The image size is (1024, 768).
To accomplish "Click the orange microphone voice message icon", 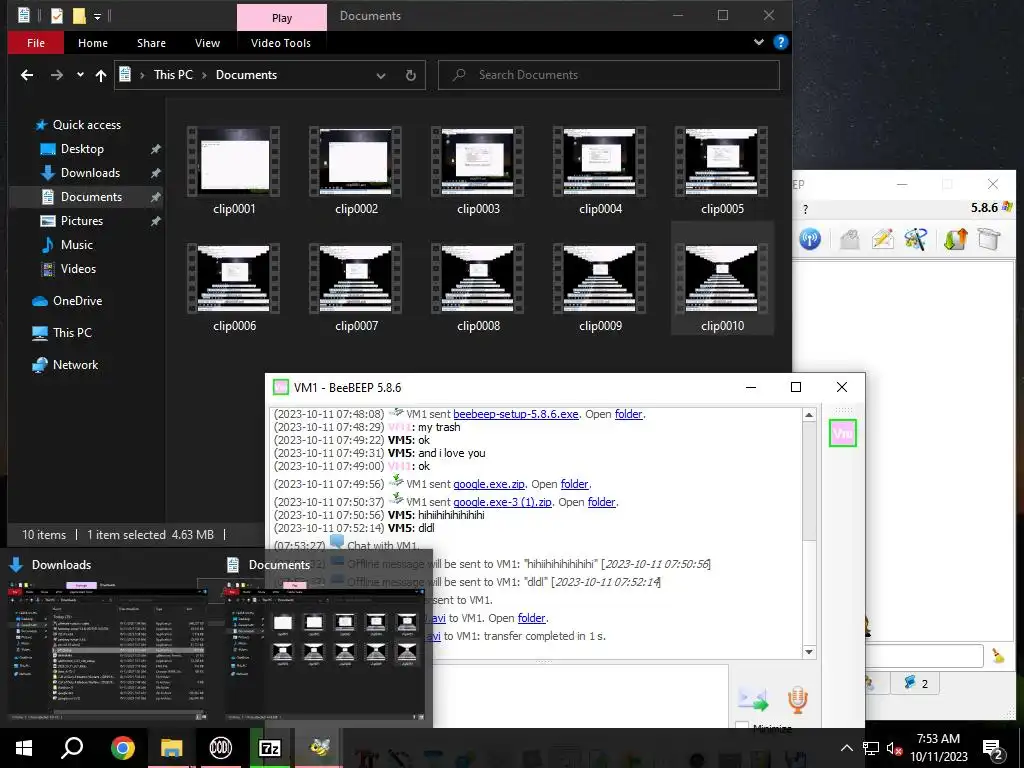I will (x=797, y=699).
